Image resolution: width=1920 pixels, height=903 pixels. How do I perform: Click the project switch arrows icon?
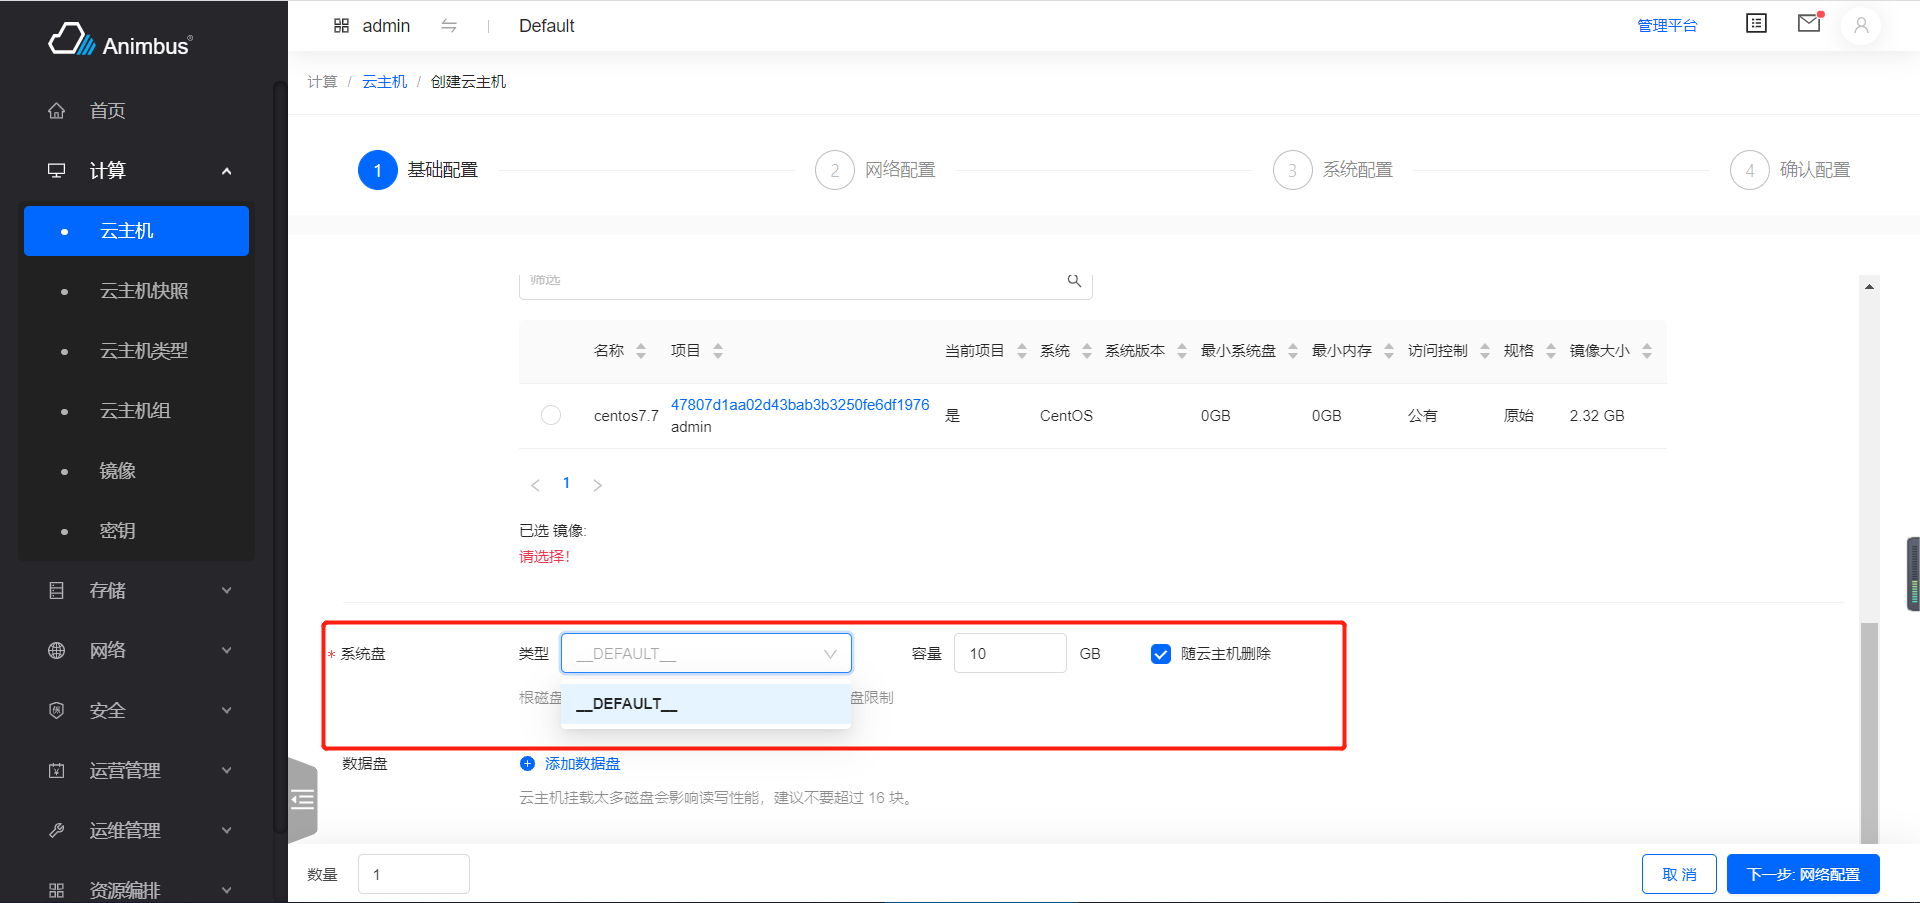449,26
